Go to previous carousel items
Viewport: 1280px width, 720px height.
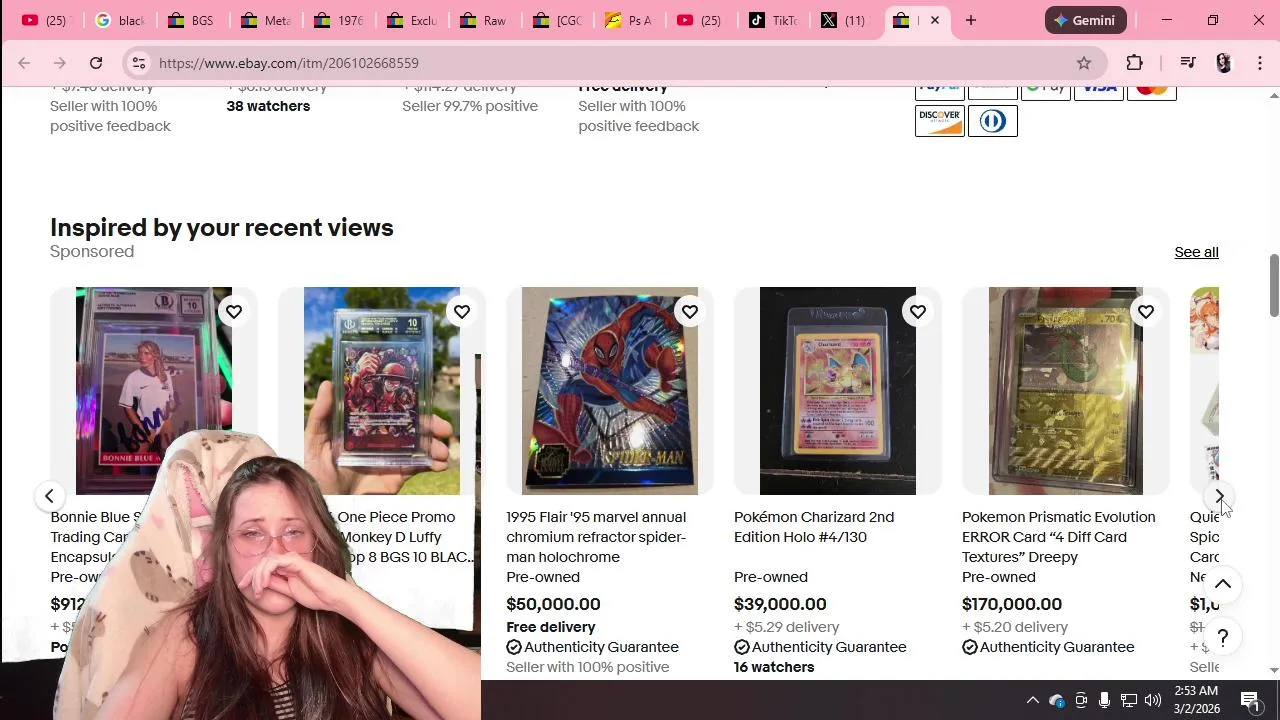49,496
